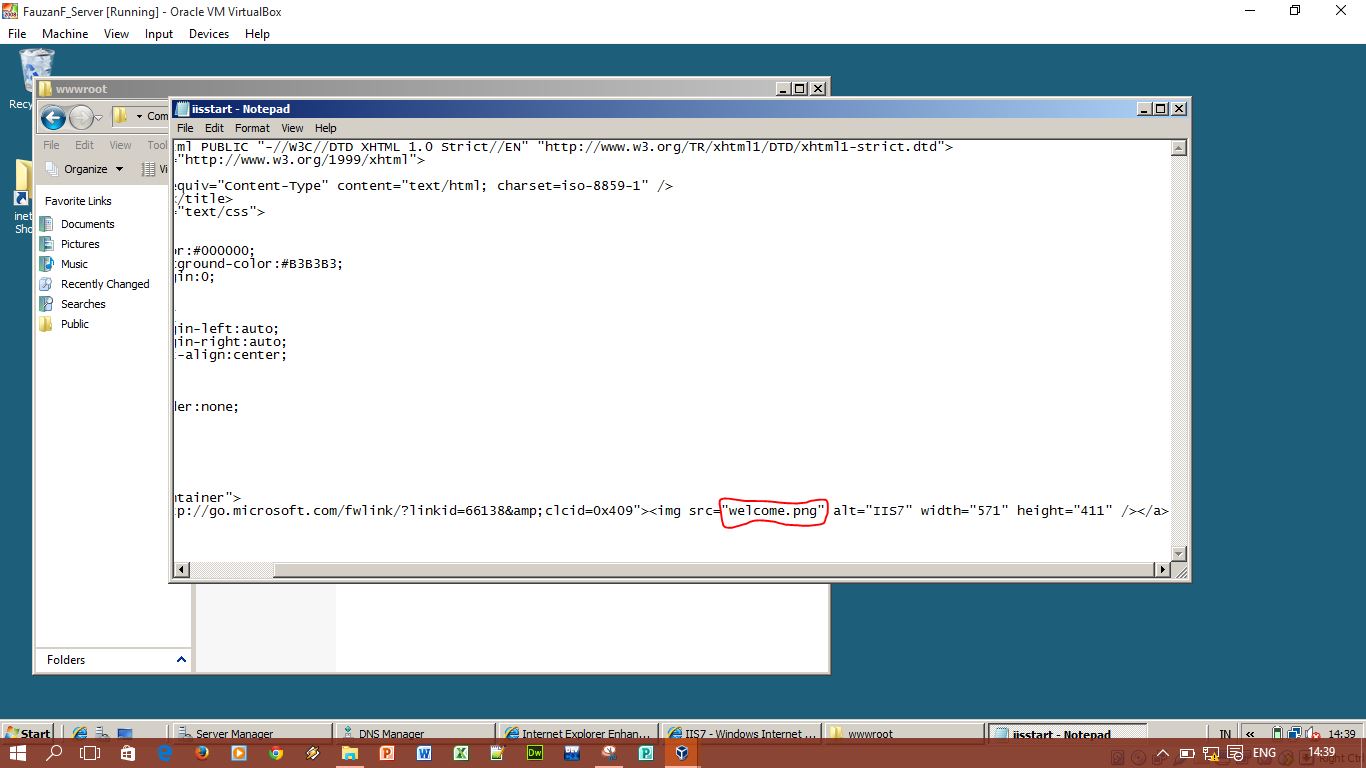This screenshot has height=768, width=1366.
Task: Open Microsoft Word on host taskbar
Action: tap(423, 753)
